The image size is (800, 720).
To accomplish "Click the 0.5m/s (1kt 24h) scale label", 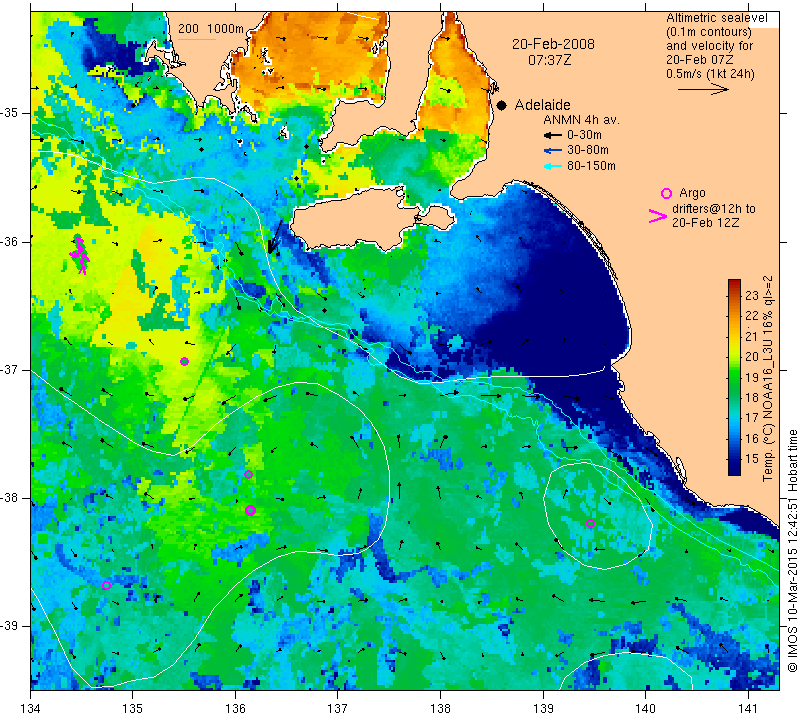I will click(x=710, y=74).
